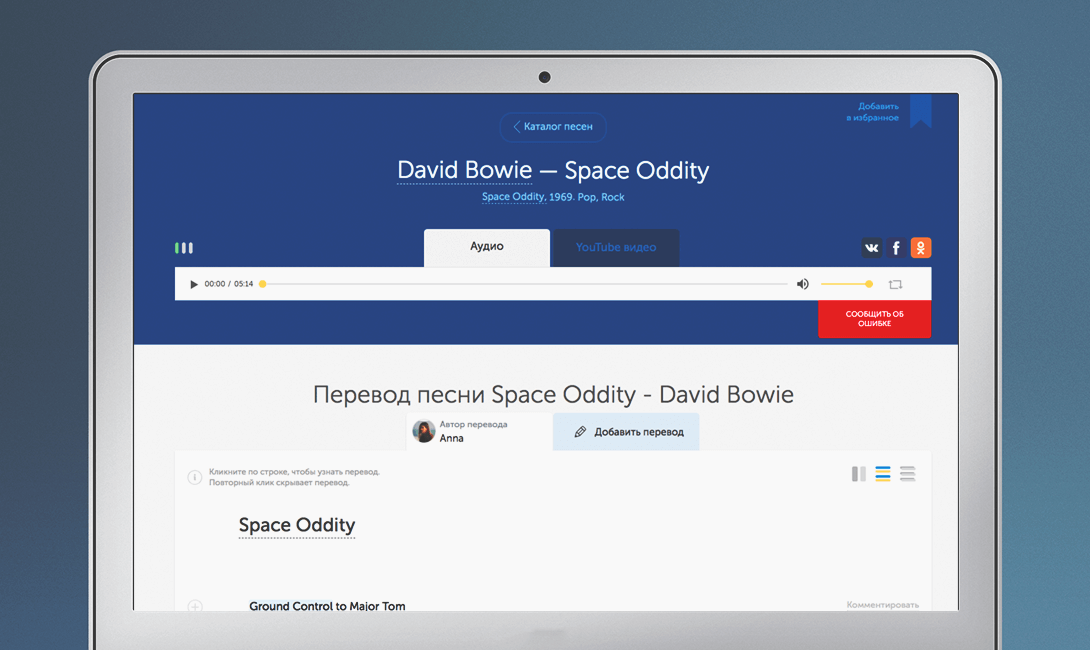The height and width of the screenshot is (650, 1090).
Task: Click Добавить перевод button
Action: [x=626, y=432]
